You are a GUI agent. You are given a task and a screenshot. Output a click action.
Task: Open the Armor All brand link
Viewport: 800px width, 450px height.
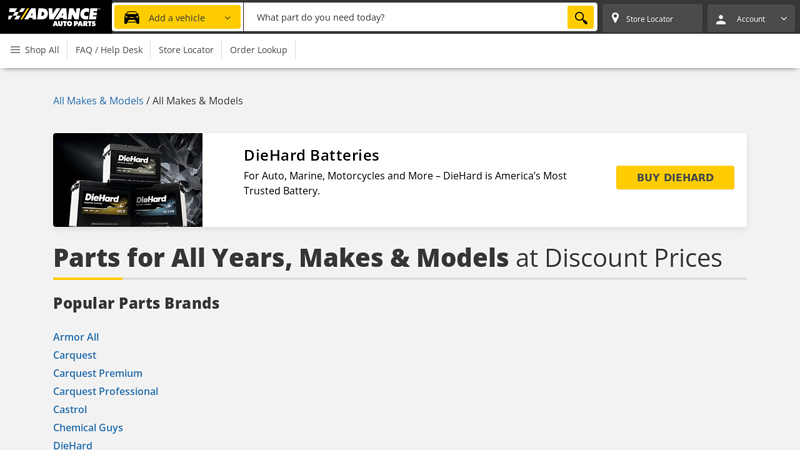76,337
